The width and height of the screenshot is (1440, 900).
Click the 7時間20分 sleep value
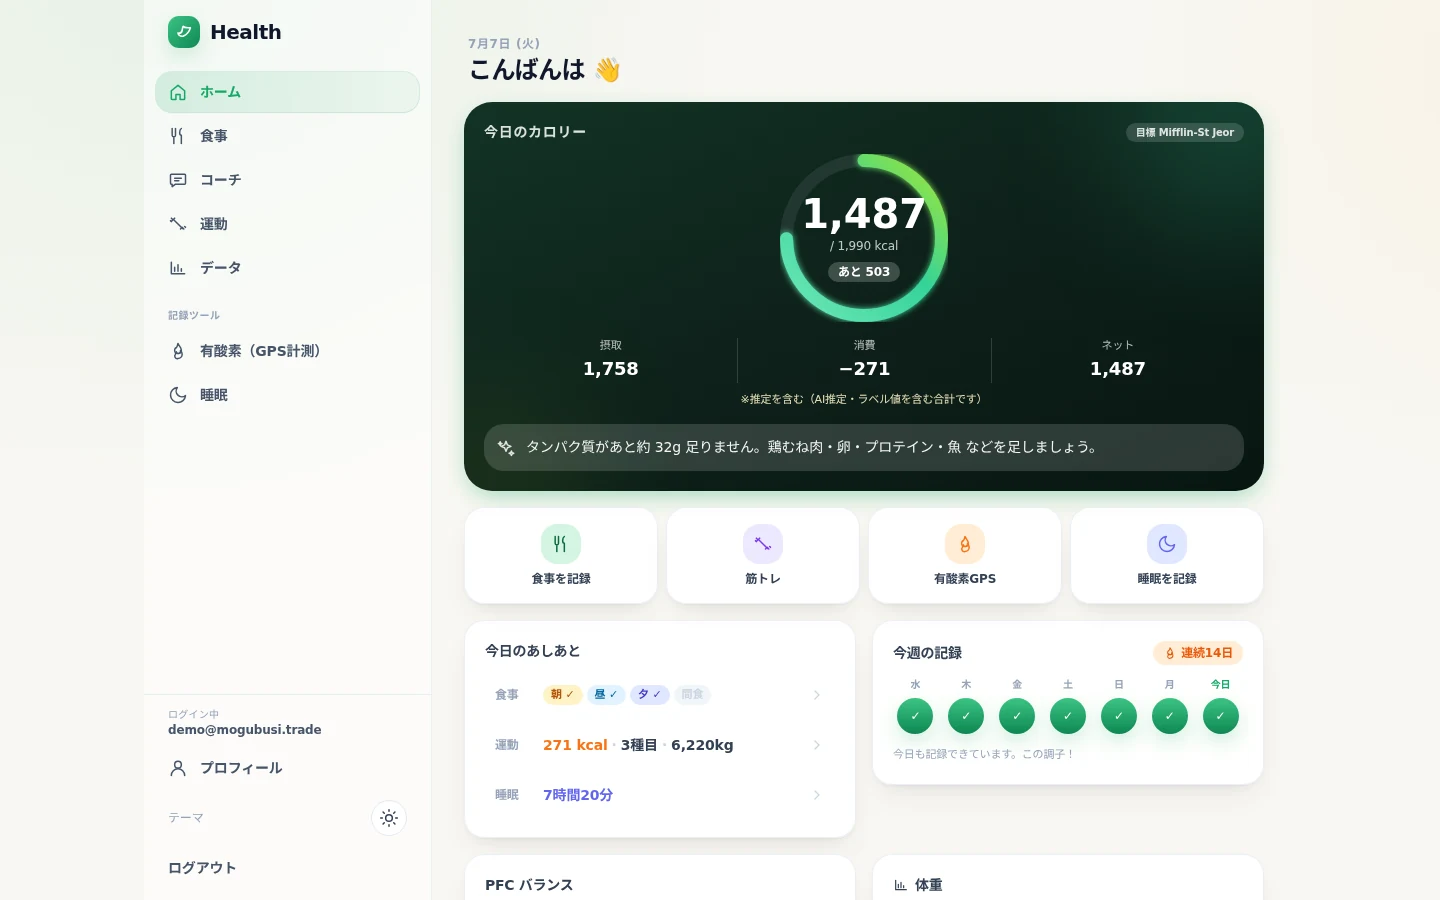point(578,795)
